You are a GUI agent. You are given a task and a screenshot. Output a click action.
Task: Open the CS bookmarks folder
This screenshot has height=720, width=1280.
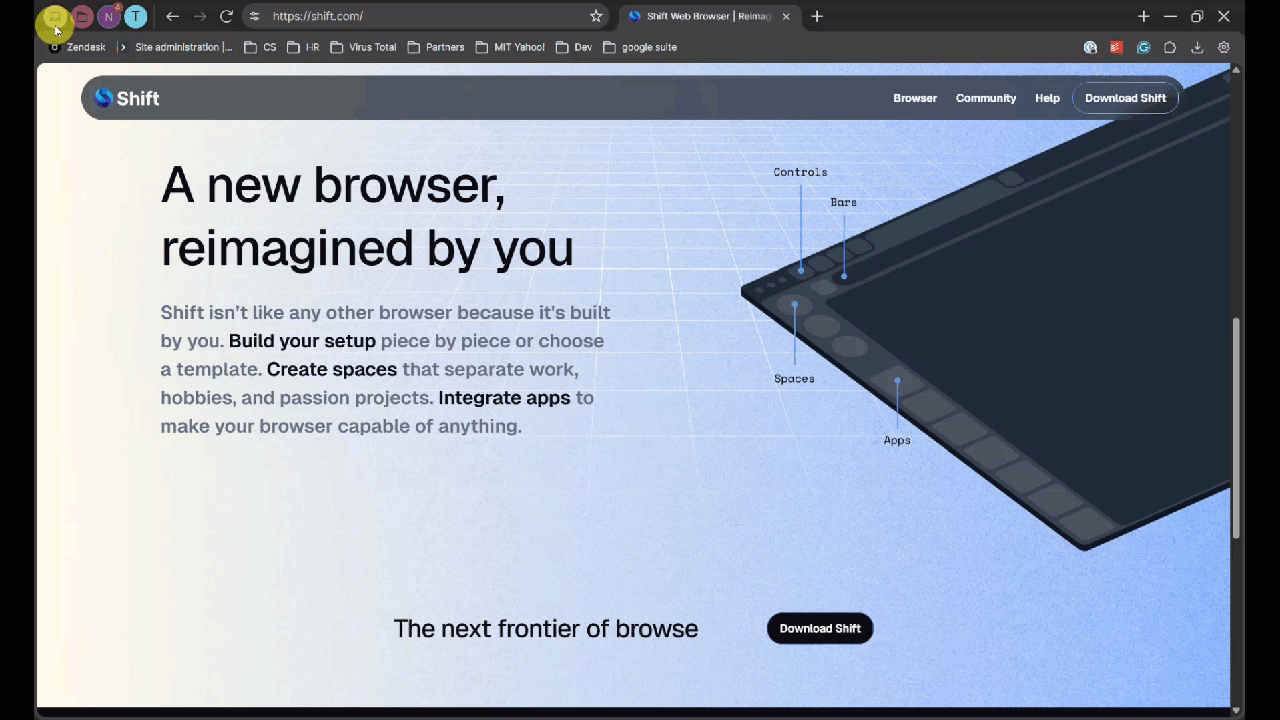click(260, 47)
